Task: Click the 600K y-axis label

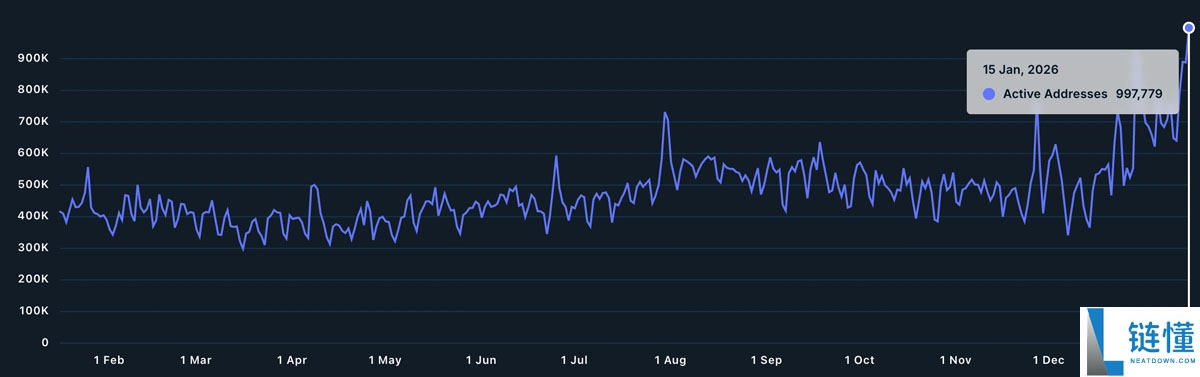Action: pyautogui.click(x=33, y=153)
